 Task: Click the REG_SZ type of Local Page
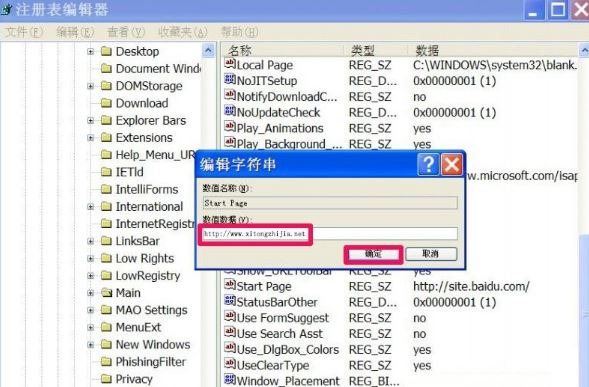coord(370,65)
